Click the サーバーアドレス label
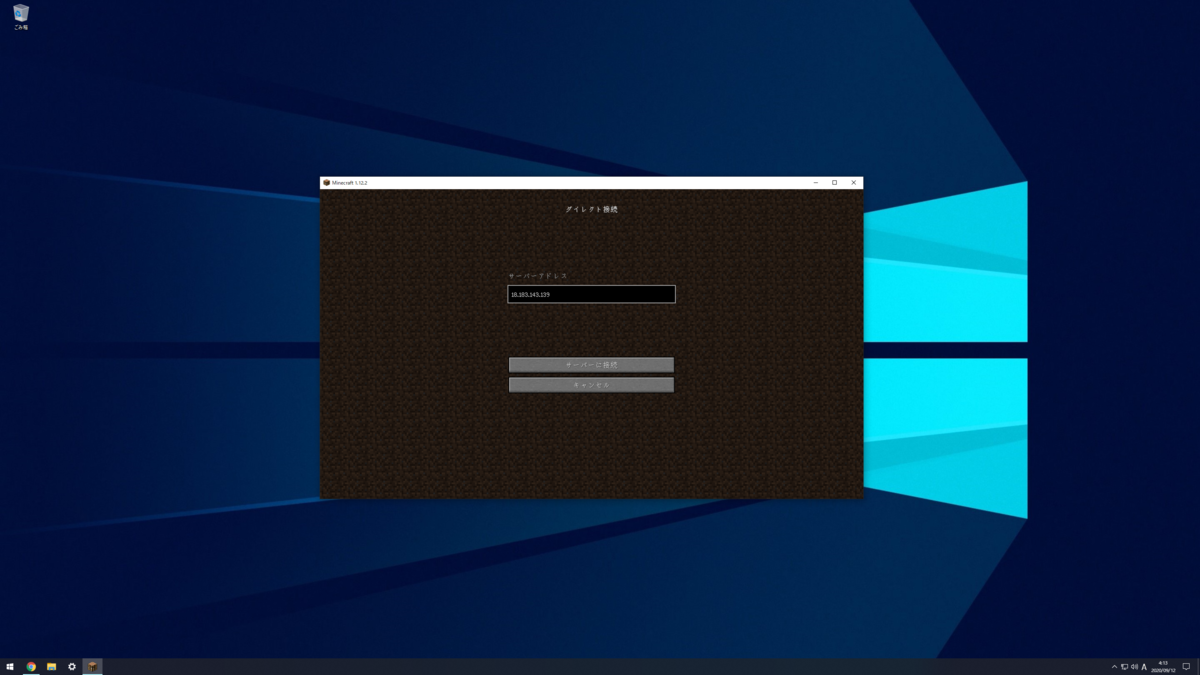The width and height of the screenshot is (1200, 675). pos(537,276)
